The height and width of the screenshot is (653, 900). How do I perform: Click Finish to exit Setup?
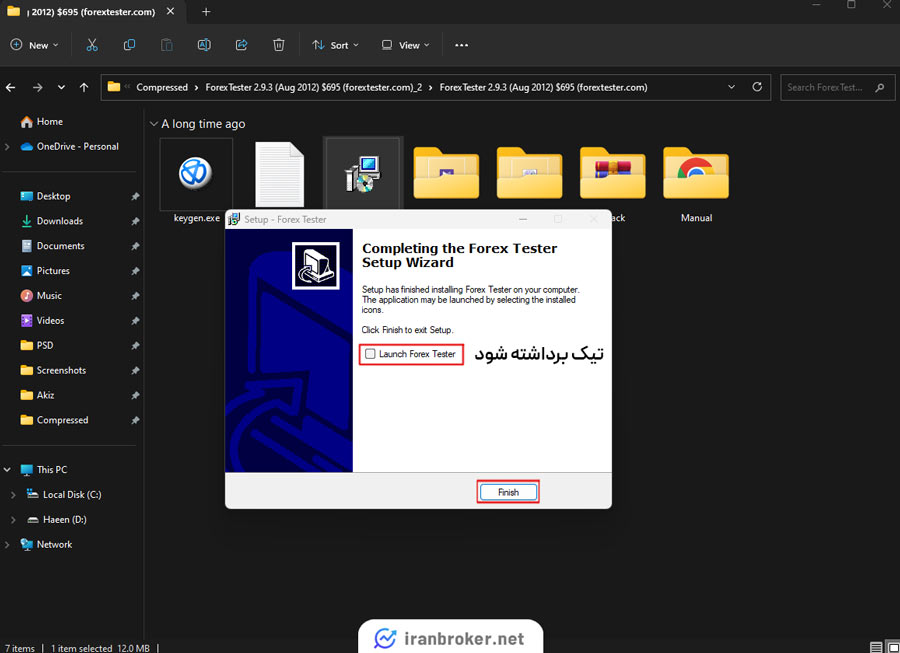coord(508,492)
